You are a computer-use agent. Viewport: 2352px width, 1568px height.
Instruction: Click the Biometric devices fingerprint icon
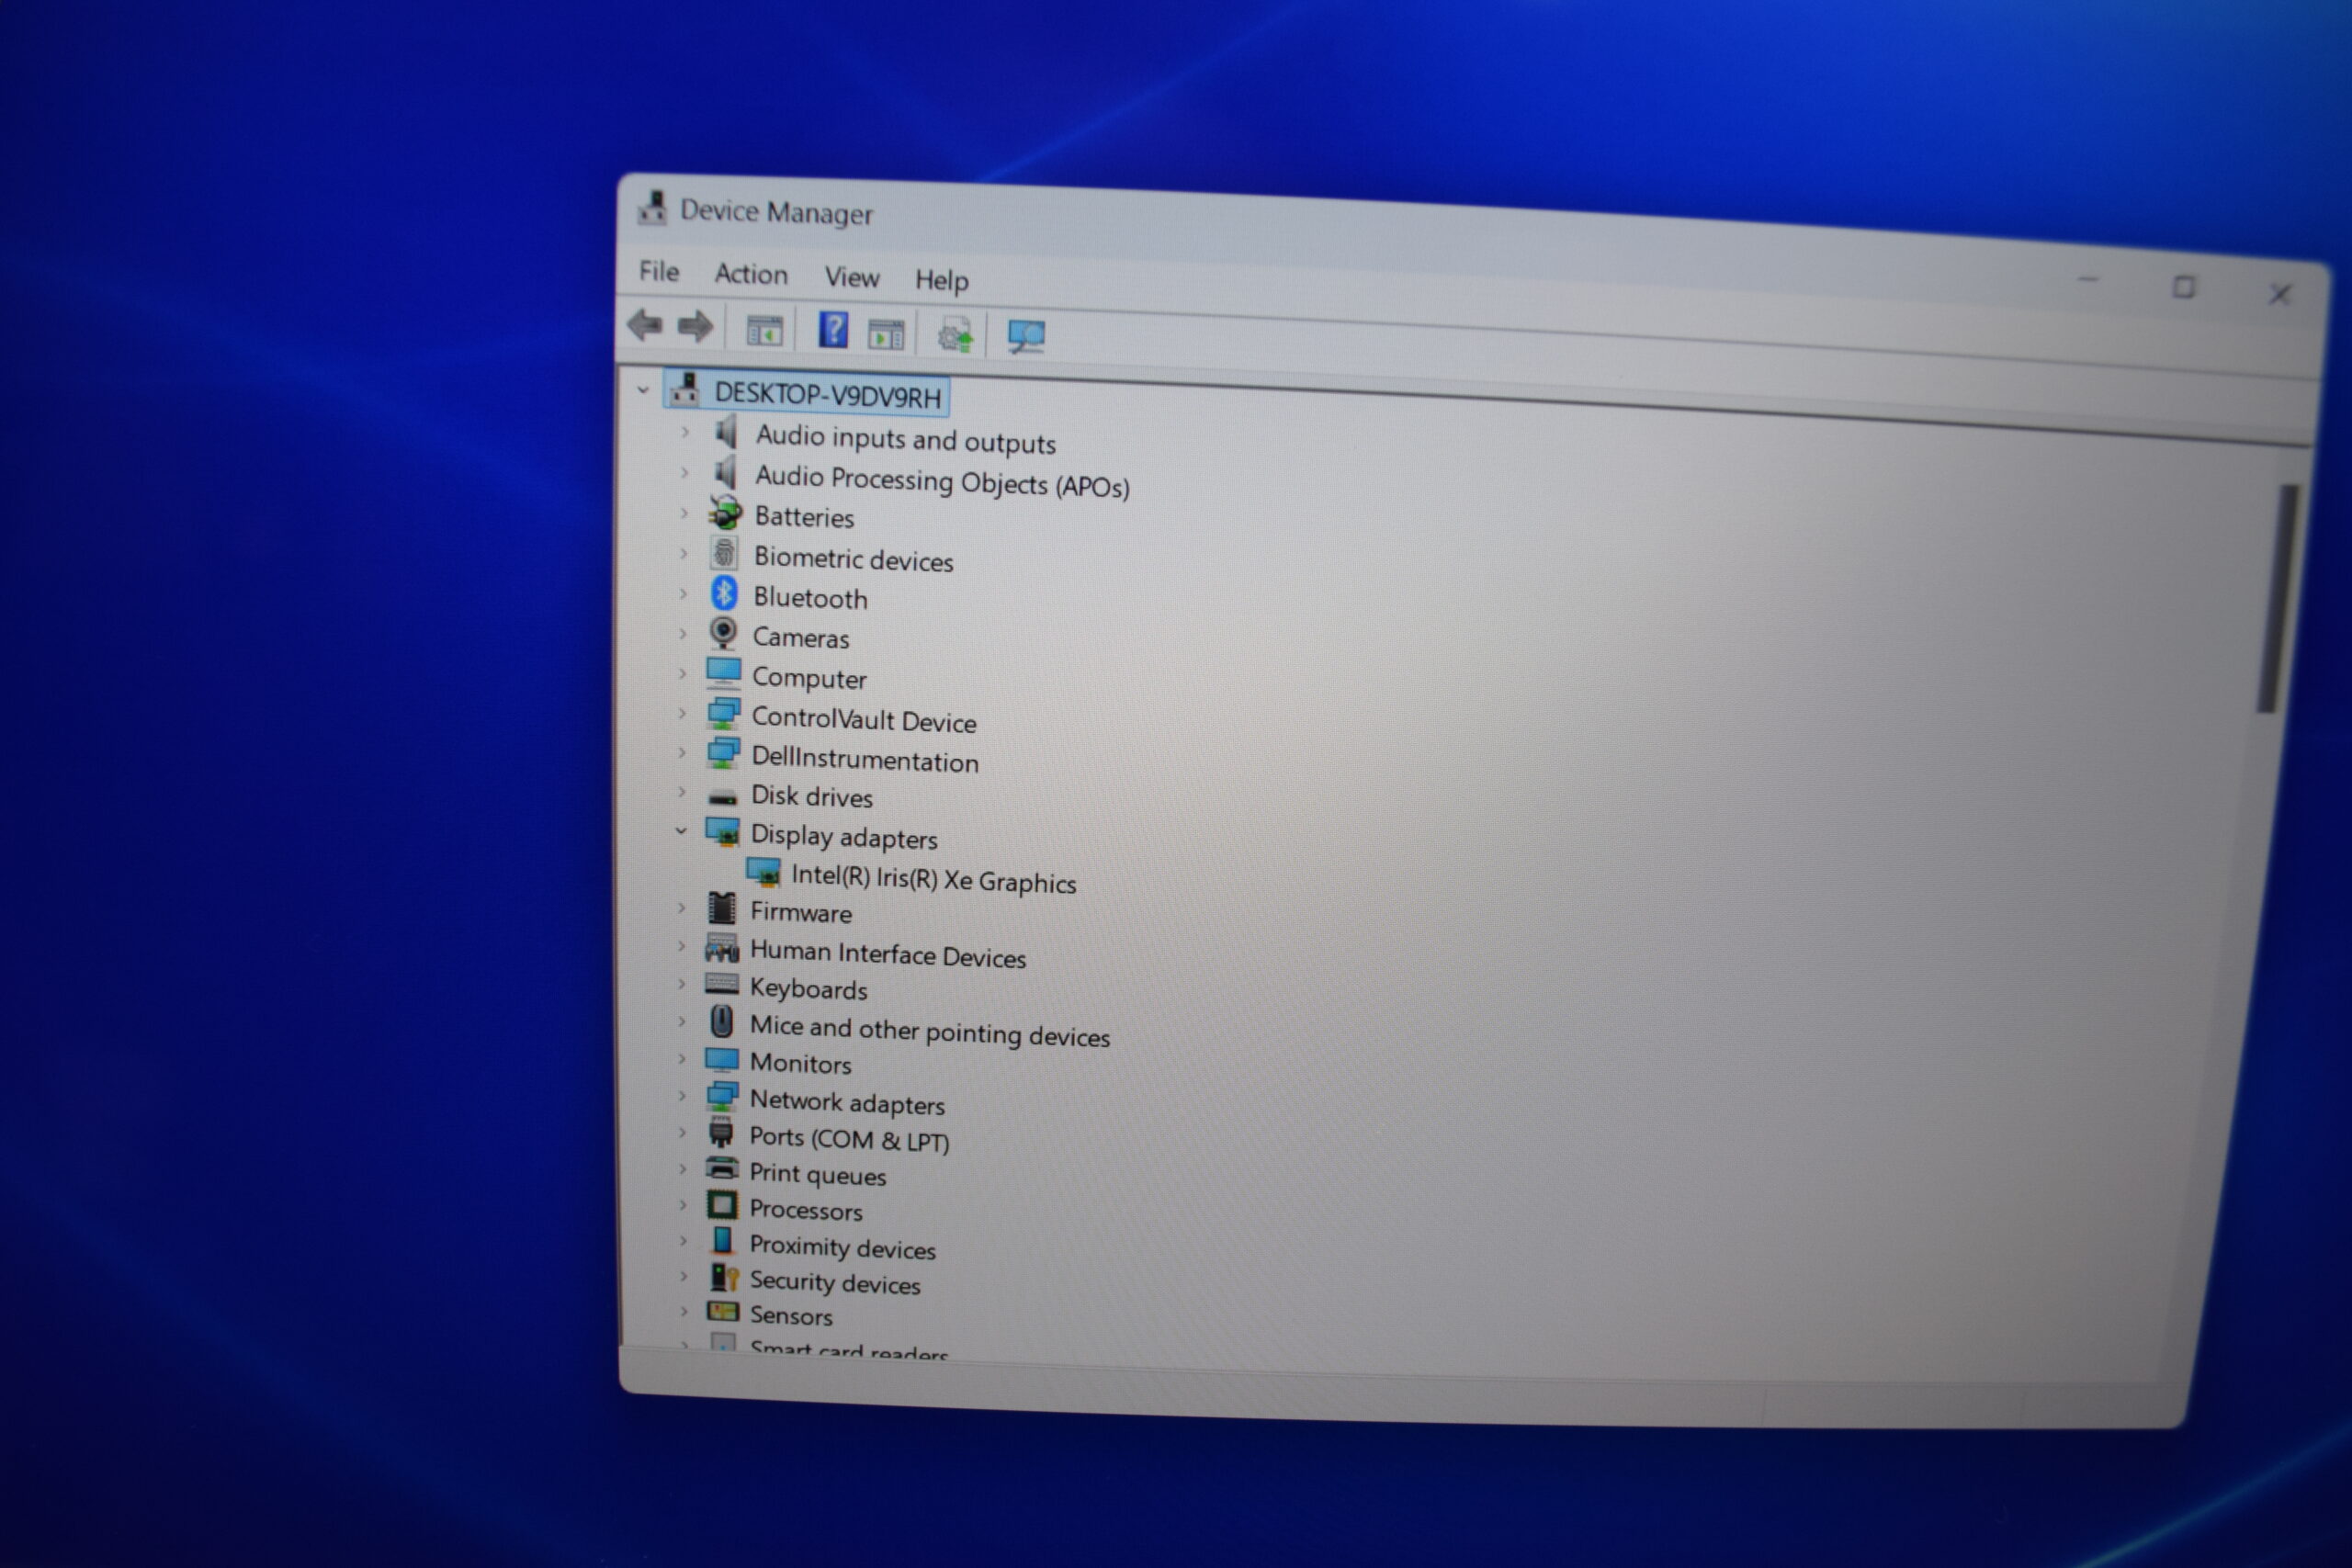pyautogui.click(x=724, y=553)
